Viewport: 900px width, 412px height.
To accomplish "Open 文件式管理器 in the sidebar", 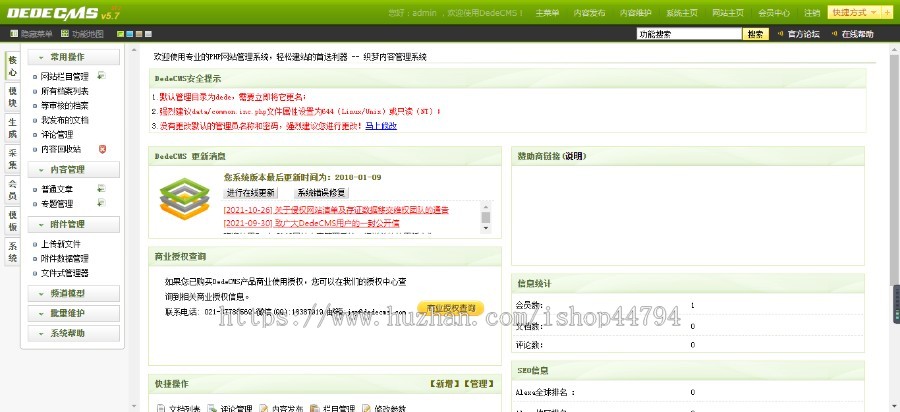I will pos(64,273).
